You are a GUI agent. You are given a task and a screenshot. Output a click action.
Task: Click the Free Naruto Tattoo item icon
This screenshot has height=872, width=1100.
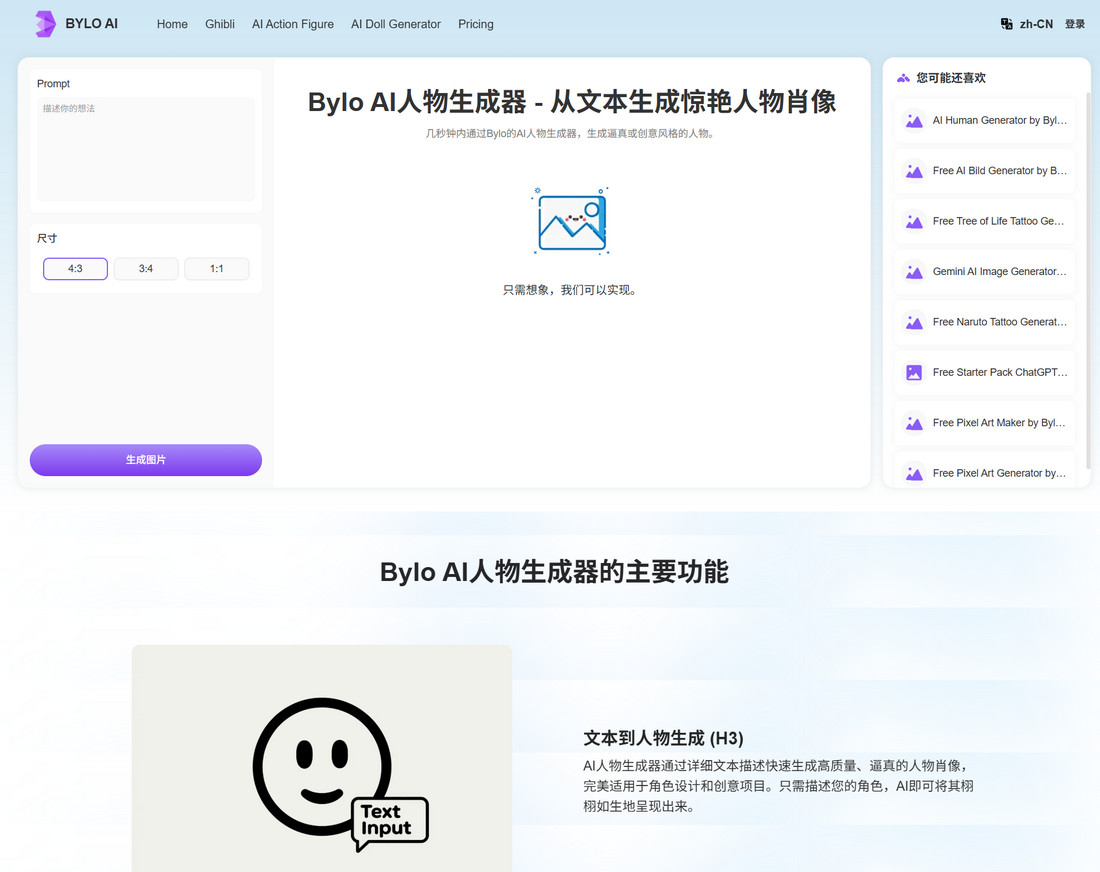[x=914, y=323]
